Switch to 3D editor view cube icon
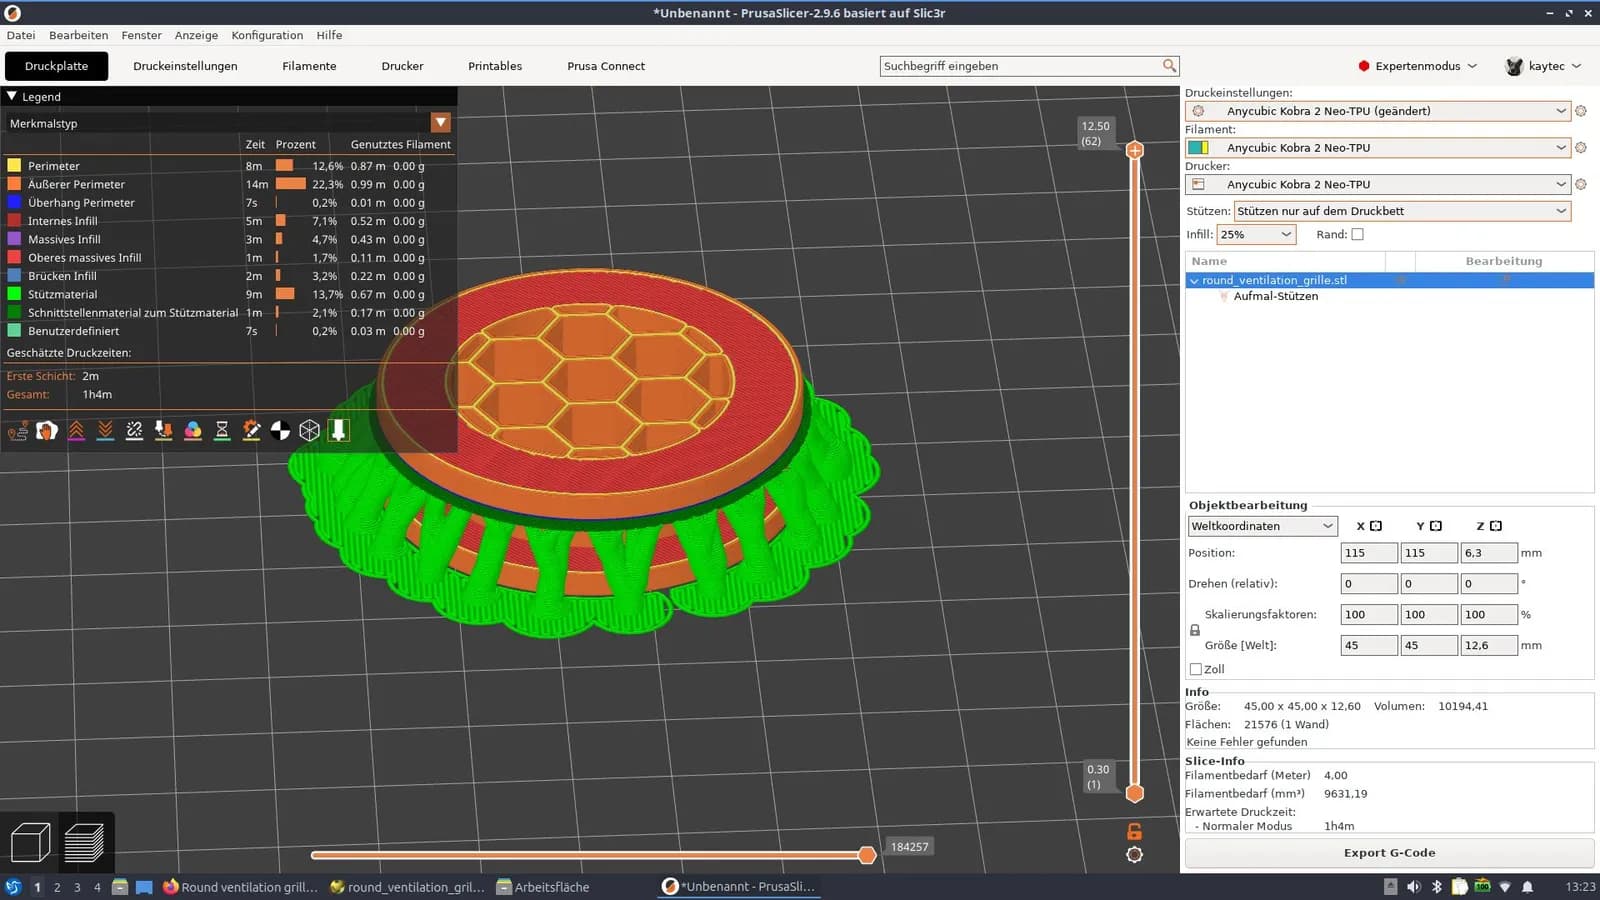Screen dimensions: 1600x900 [30, 842]
